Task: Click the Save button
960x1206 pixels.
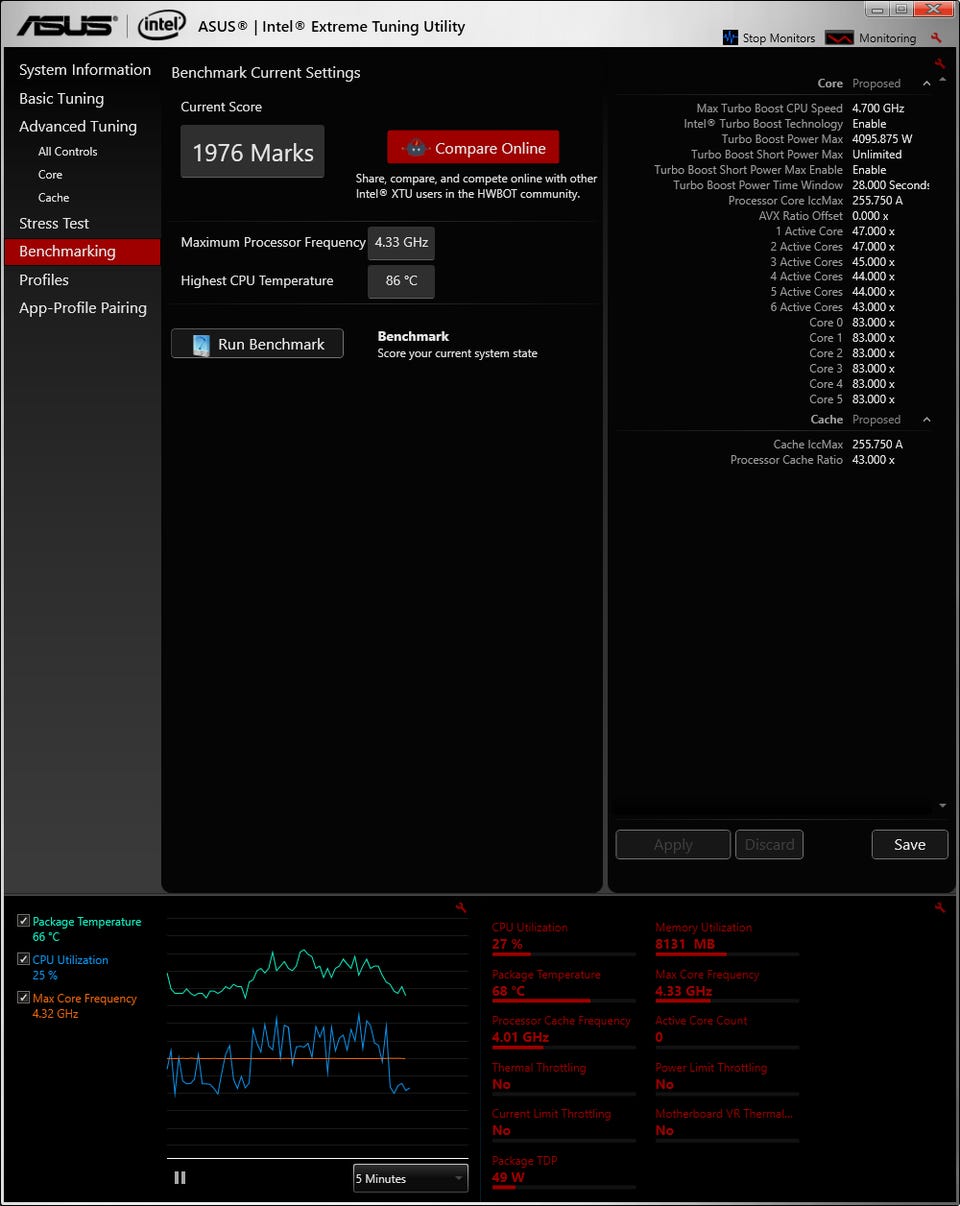Action: tap(909, 845)
